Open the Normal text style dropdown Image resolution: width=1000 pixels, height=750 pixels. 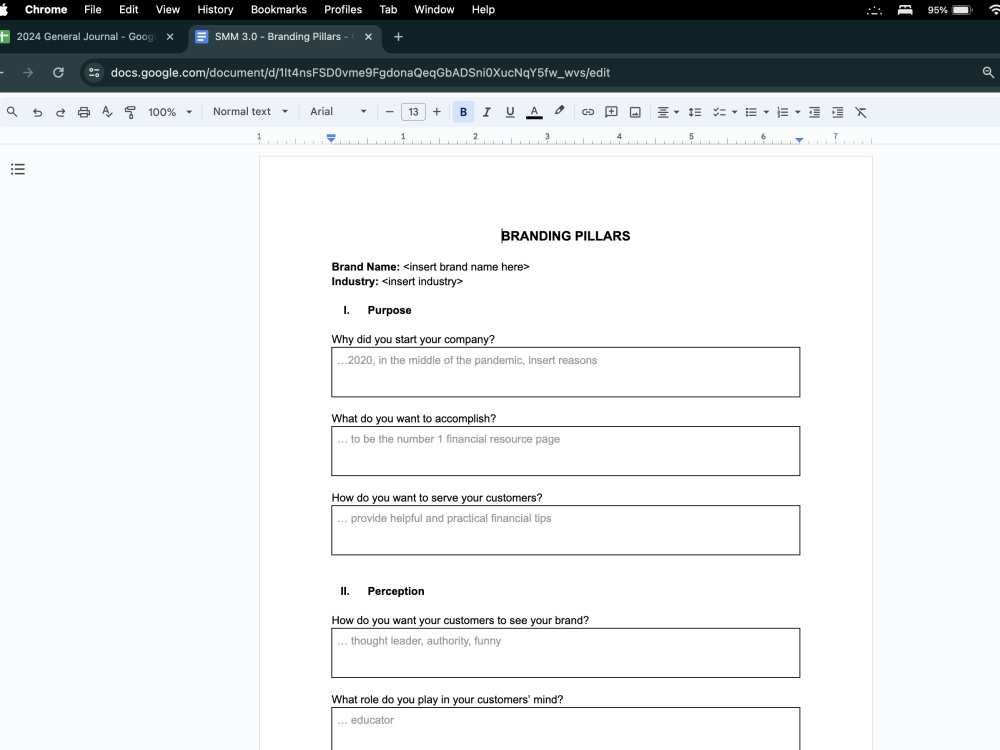pos(250,112)
